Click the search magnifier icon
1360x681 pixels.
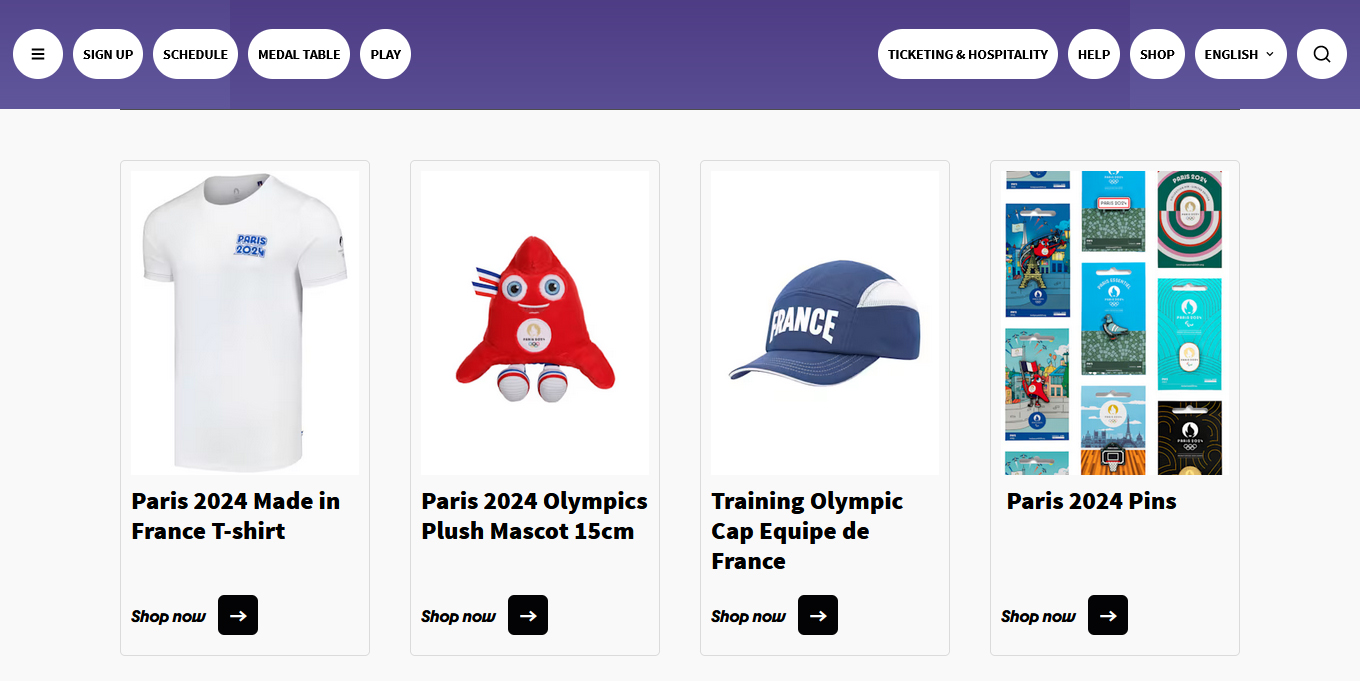tap(1322, 54)
